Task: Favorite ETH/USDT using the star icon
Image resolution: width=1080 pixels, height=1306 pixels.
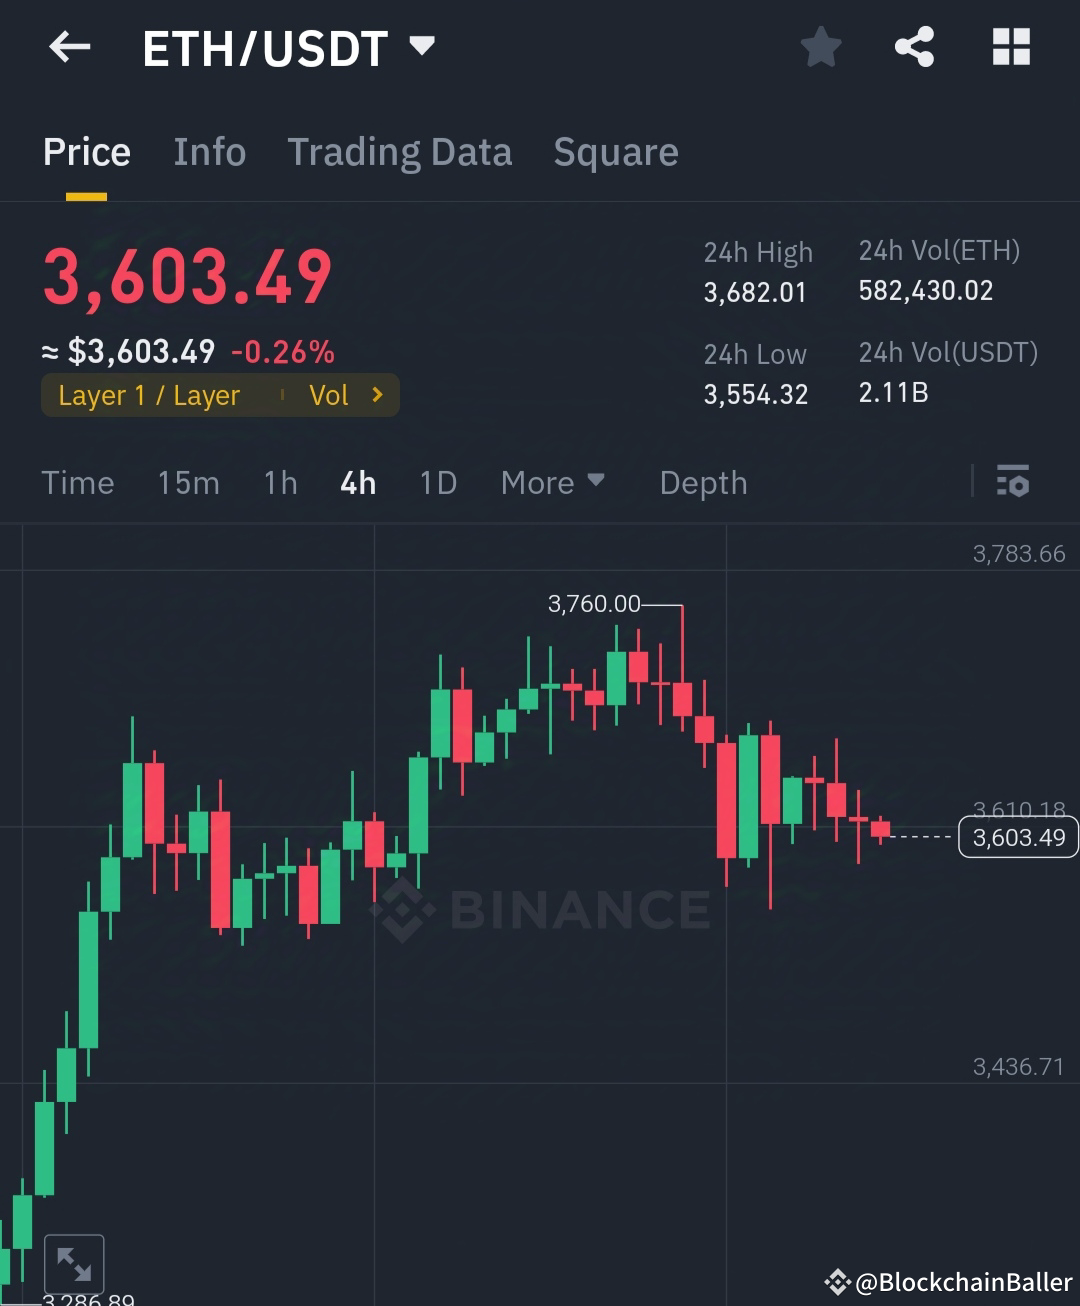Action: click(x=820, y=46)
